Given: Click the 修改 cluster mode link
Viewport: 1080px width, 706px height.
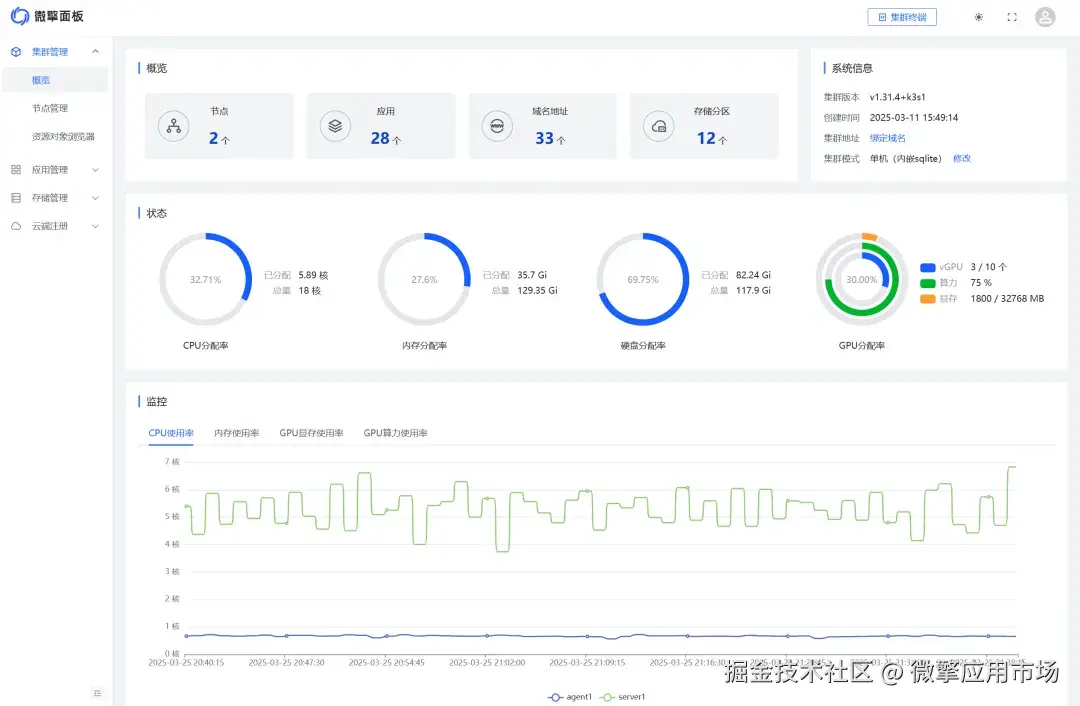Looking at the screenshot, I should click(962, 158).
